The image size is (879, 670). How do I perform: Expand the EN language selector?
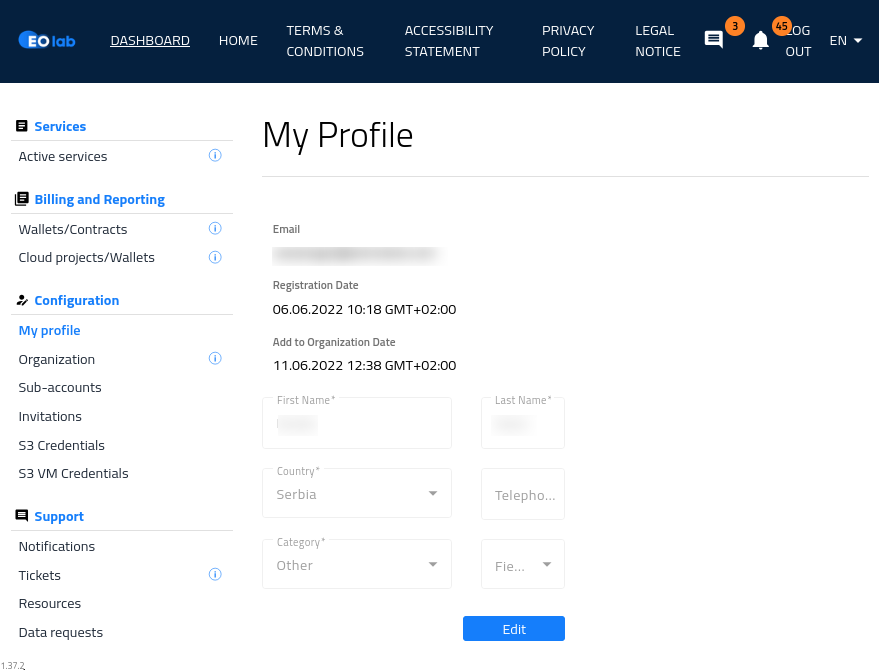tap(845, 41)
